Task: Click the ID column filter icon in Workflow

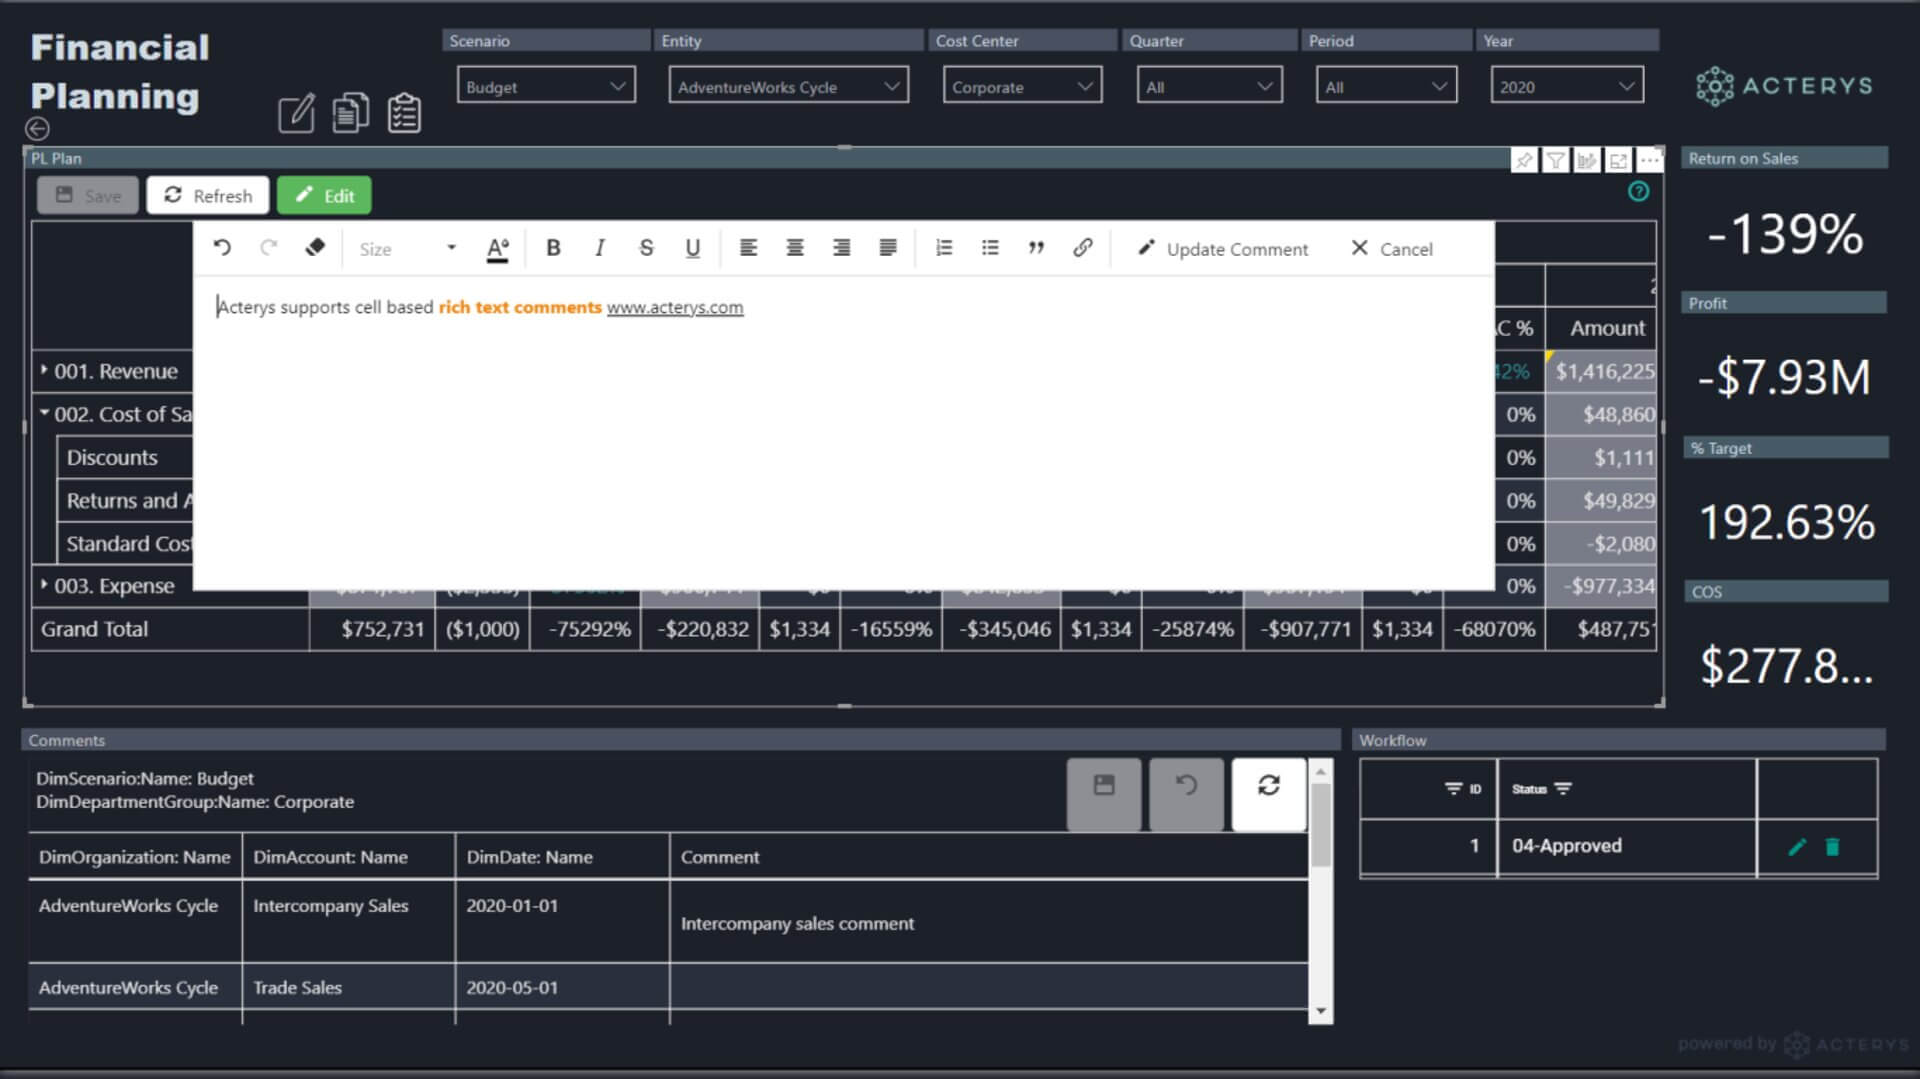Action: [x=1454, y=789]
